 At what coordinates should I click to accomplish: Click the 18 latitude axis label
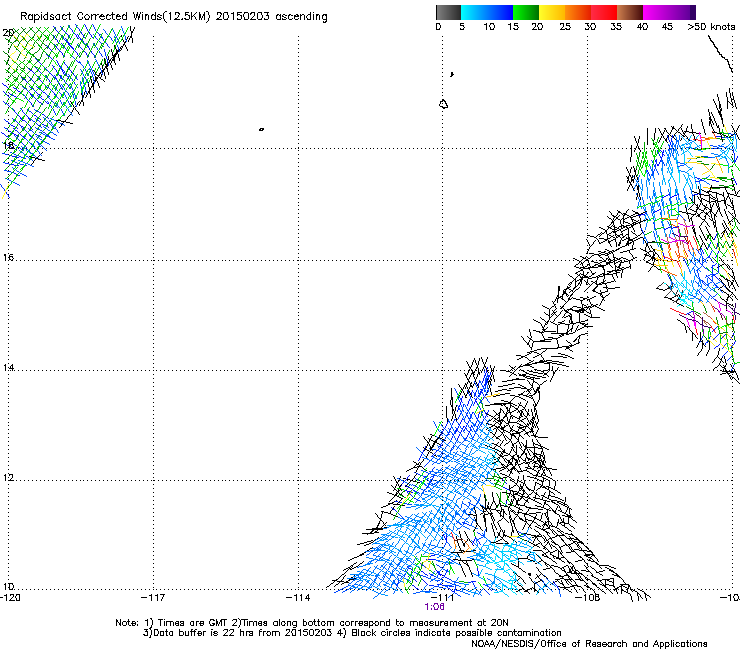point(8,145)
